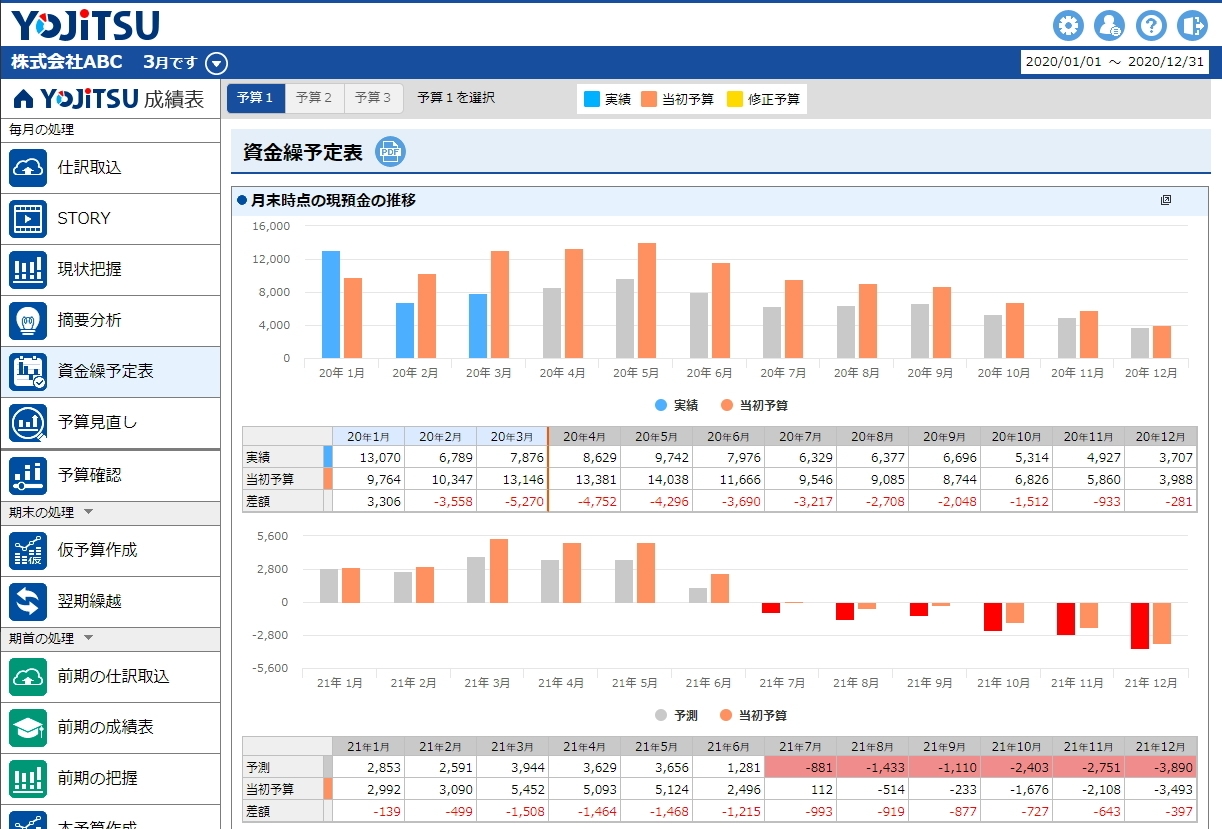Open the help question mark icon

(x=1151, y=25)
